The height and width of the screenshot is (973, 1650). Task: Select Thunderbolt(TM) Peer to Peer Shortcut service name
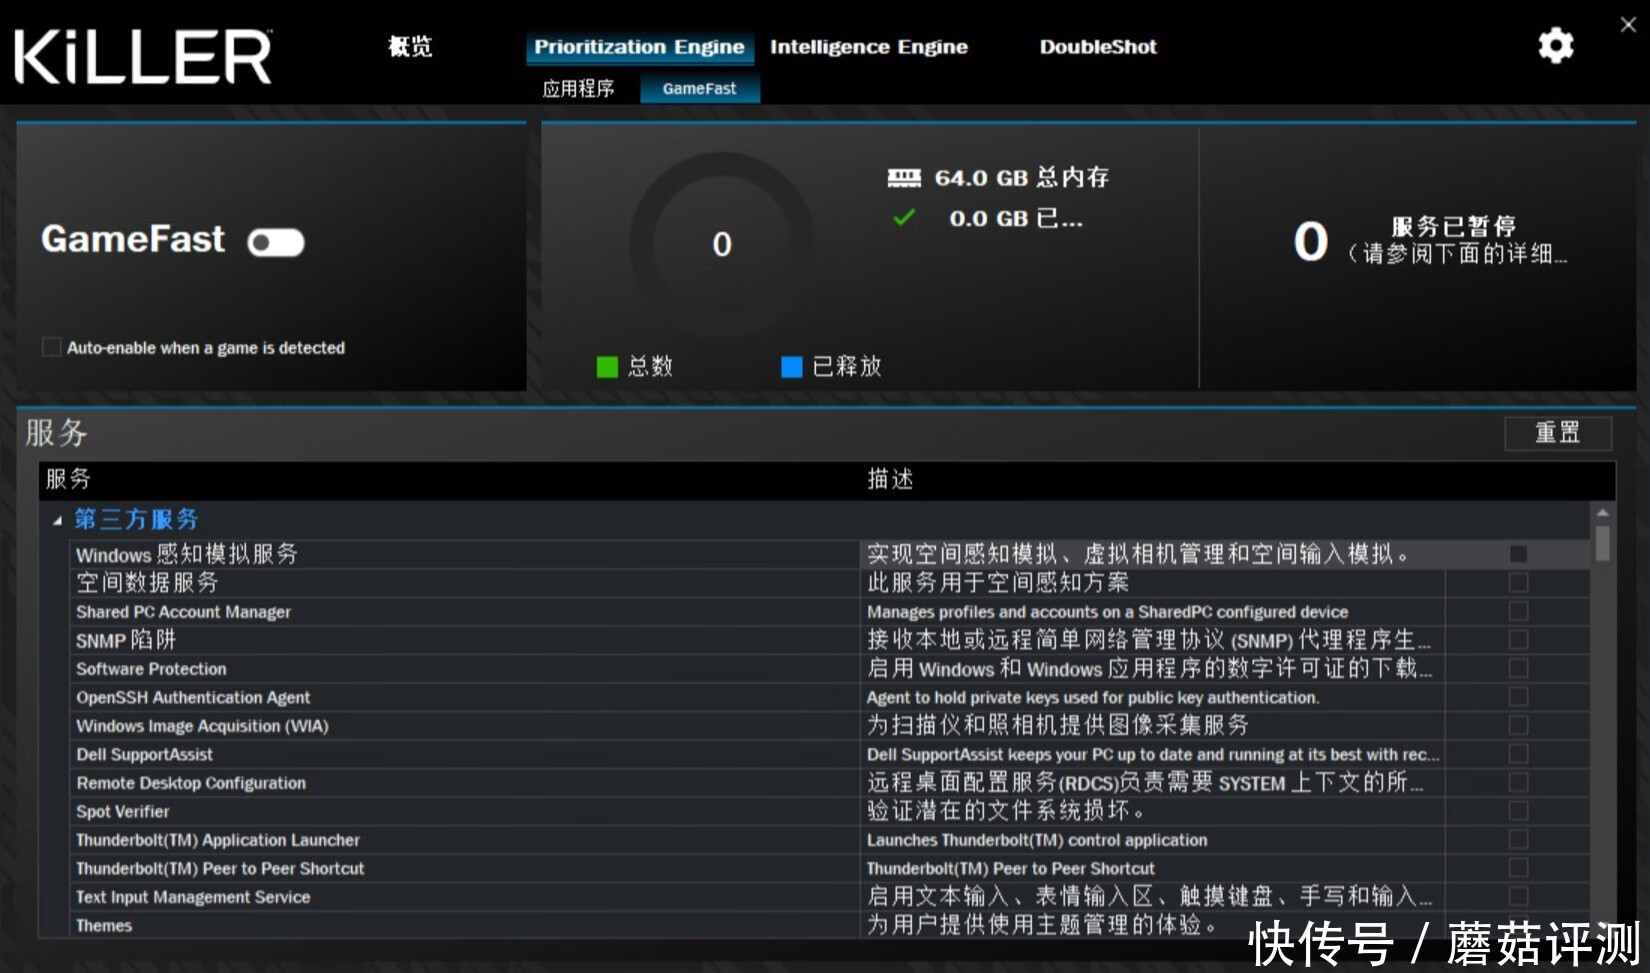pos(220,868)
